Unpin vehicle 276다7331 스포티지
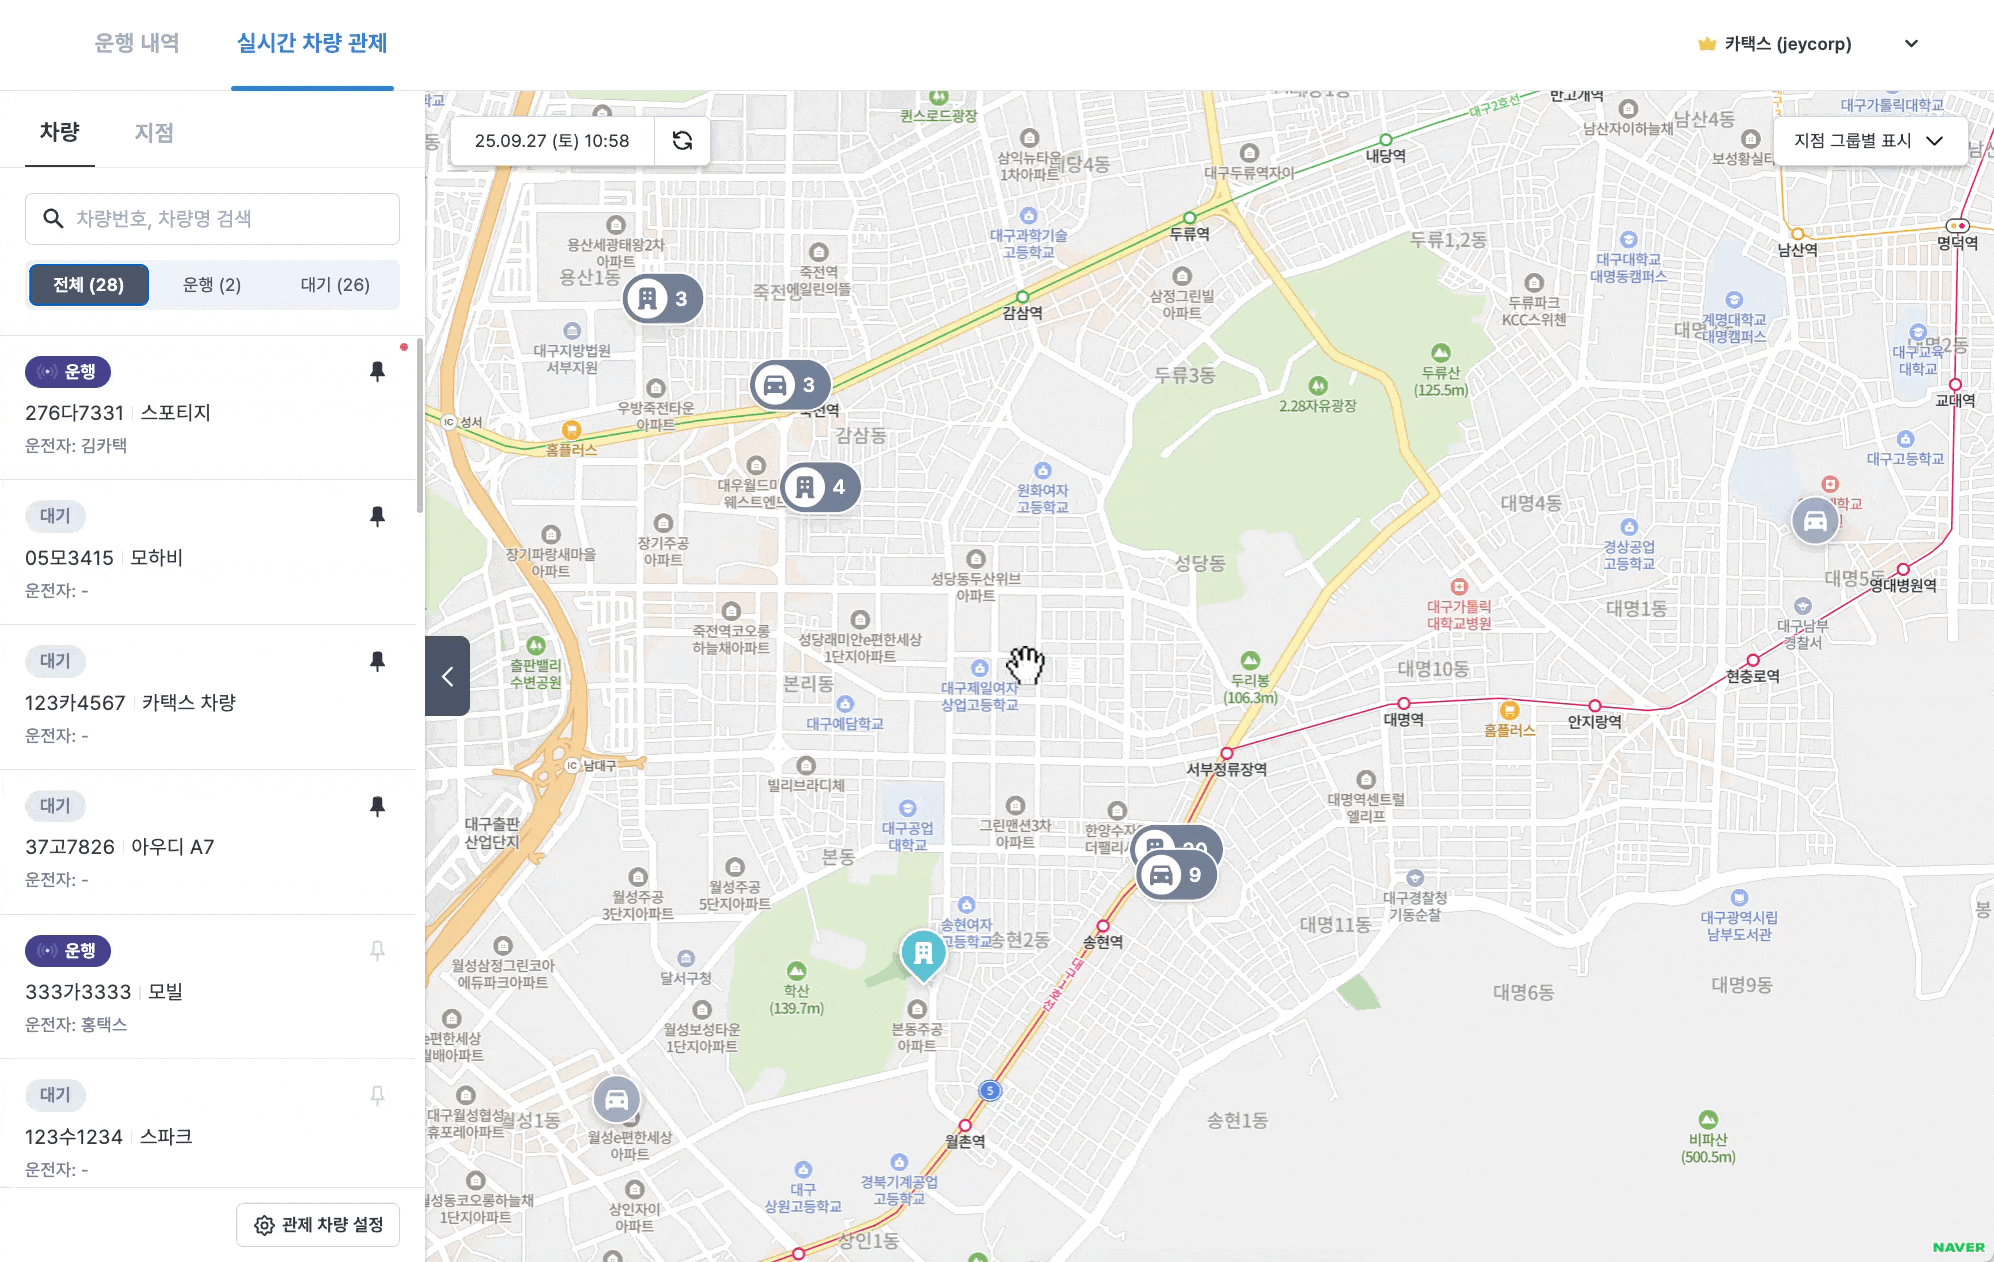Screen dimensions: 1994x1262 pyautogui.click(x=377, y=371)
